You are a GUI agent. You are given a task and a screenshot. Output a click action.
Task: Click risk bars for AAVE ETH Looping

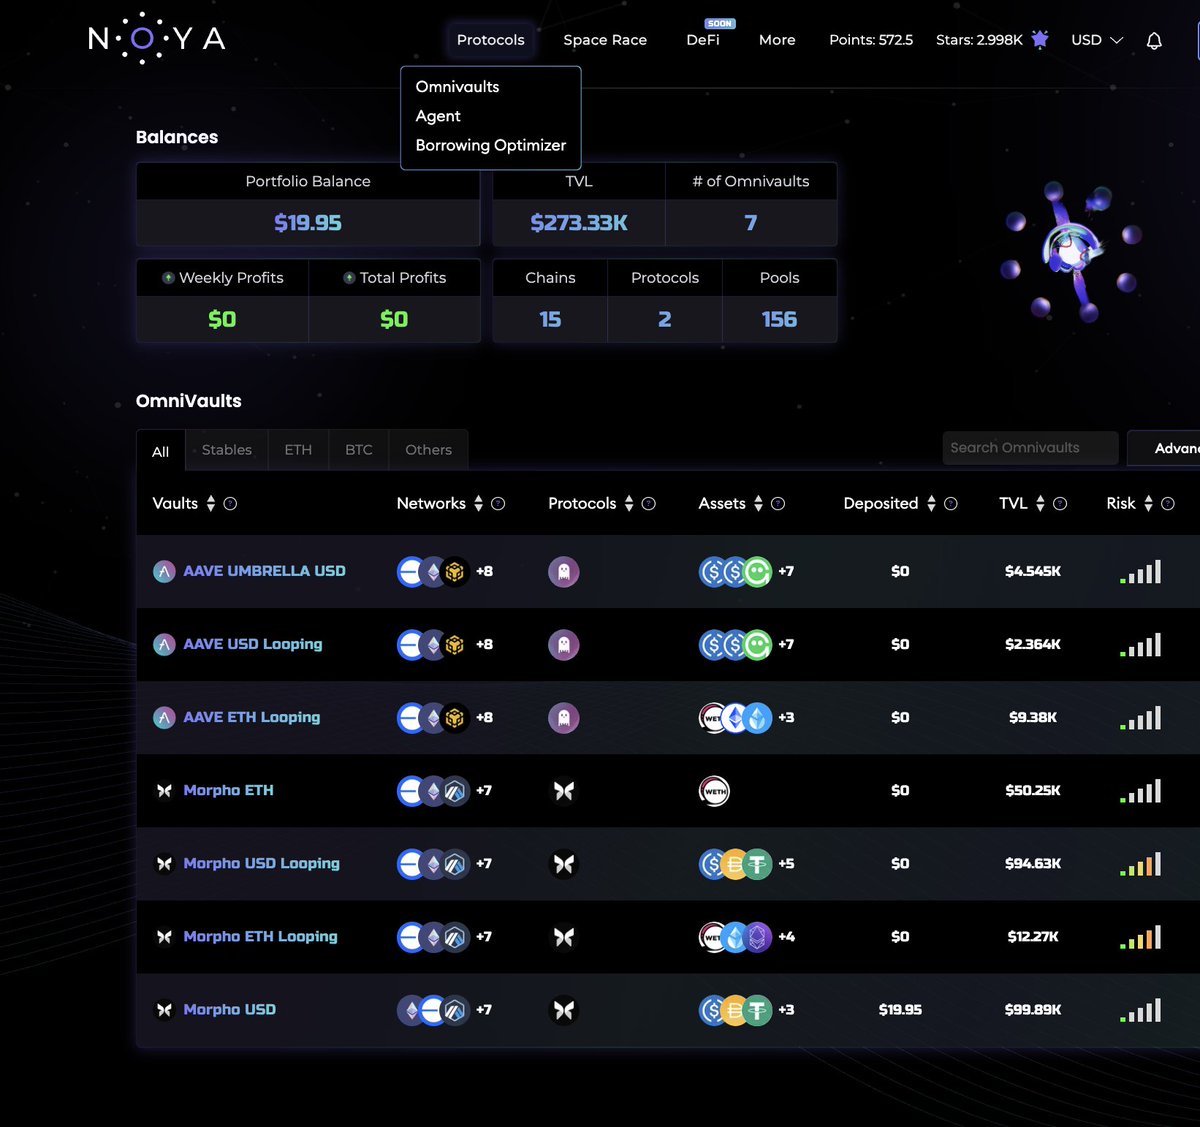[x=1141, y=718]
